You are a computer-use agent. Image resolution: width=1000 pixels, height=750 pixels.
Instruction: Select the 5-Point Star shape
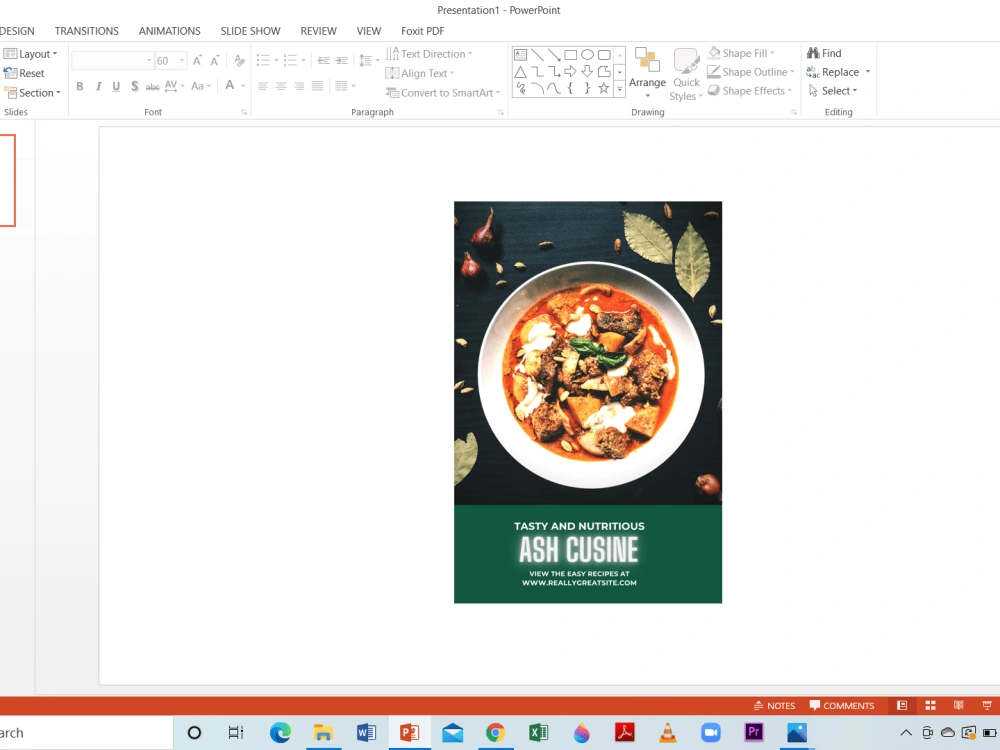coord(604,89)
